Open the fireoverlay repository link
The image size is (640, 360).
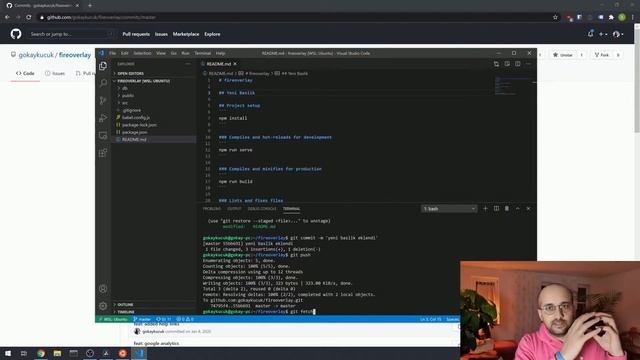click(x=75, y=55)
